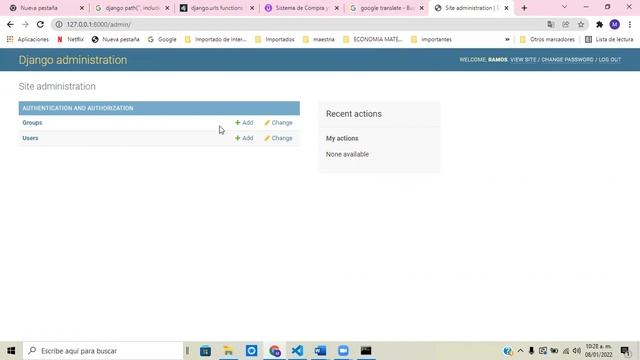Close the google translate tab

coord(422,8)
